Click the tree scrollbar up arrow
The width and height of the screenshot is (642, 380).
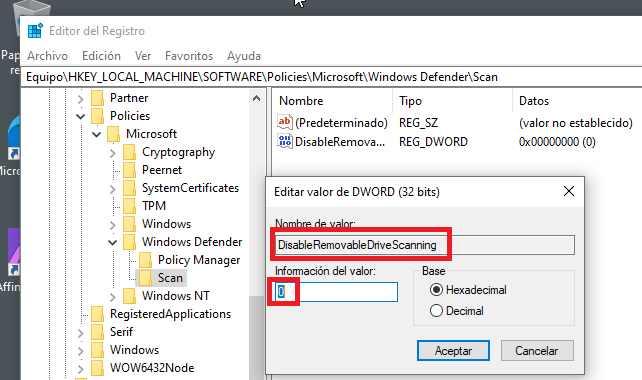click(x=256, y=98)
